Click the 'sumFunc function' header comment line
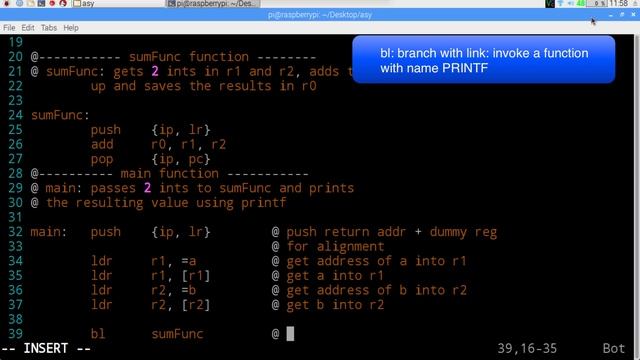The image size is (640, 360). coord(173,57)
